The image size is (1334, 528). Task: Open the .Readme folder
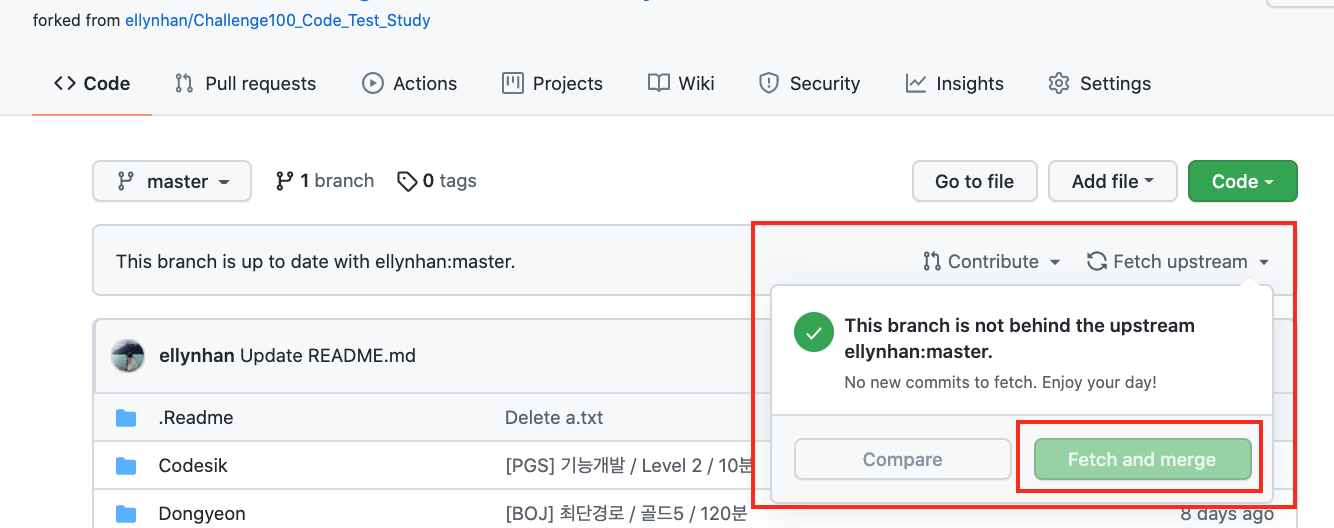click(x=196, y=417)
